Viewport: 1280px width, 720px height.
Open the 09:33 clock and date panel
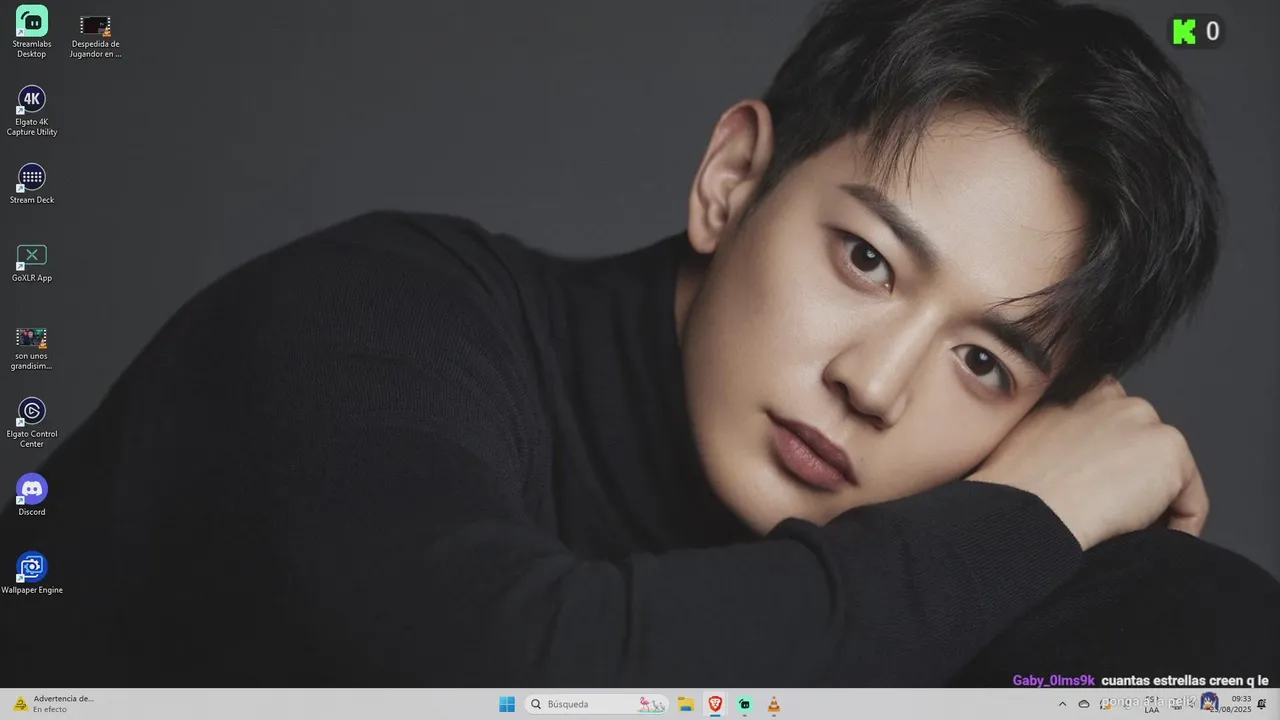[1232, 704]
